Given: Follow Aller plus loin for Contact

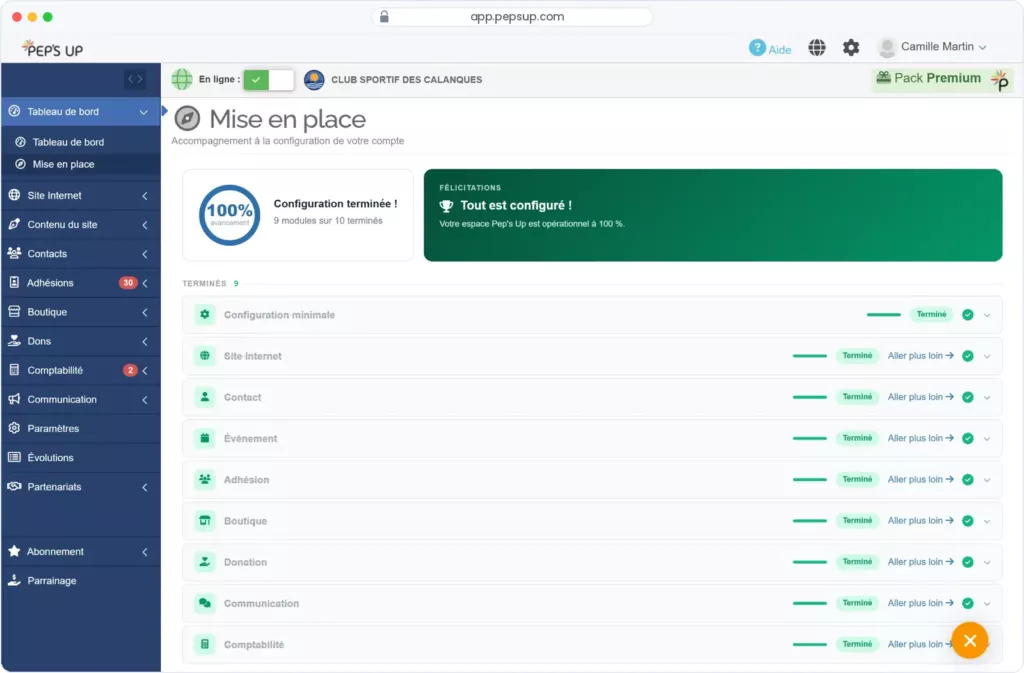Looking at the screenshot, I should click(920, 397).
